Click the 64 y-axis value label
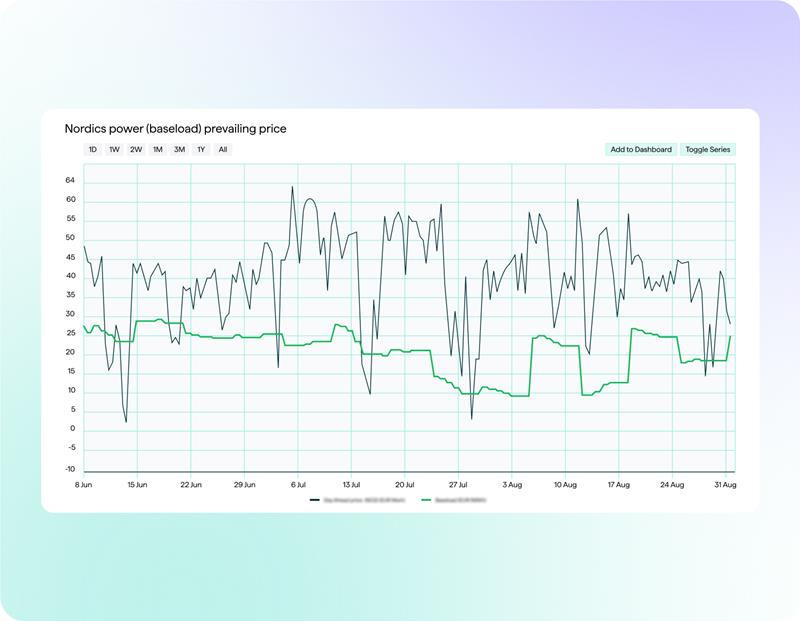 (70, 181)
